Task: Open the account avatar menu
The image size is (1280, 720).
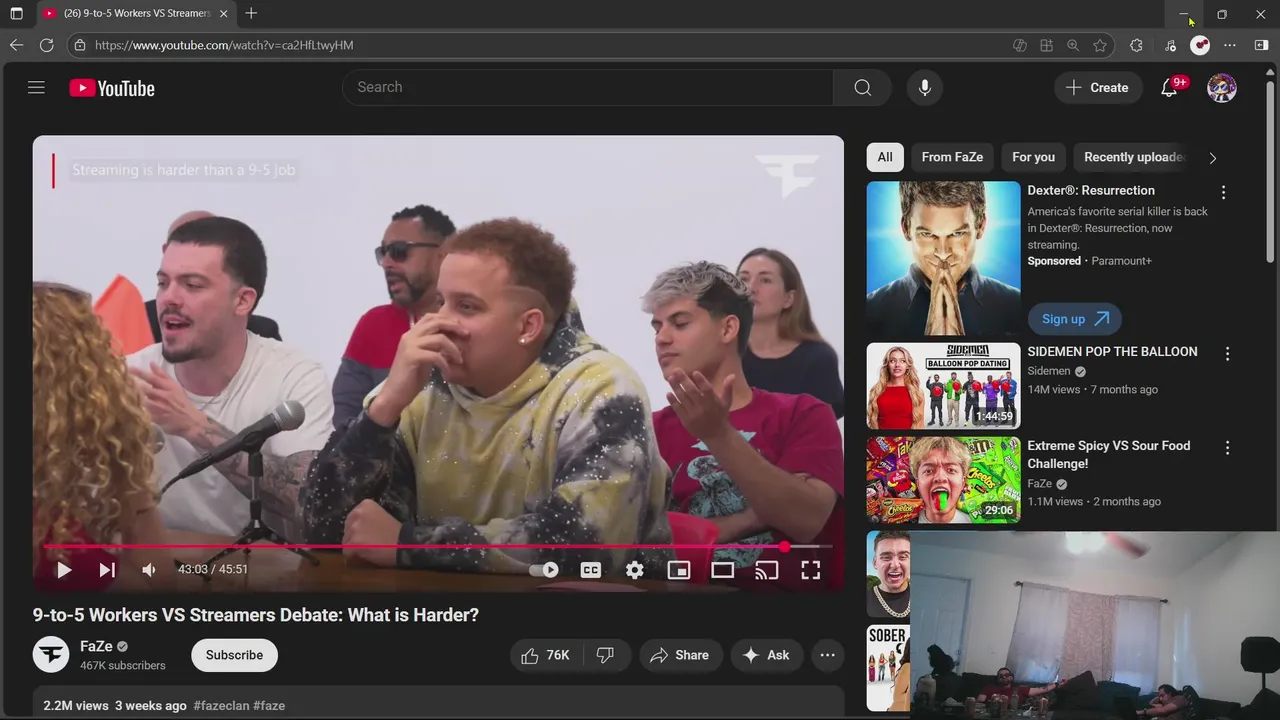Action: [x=1222, y=88]
